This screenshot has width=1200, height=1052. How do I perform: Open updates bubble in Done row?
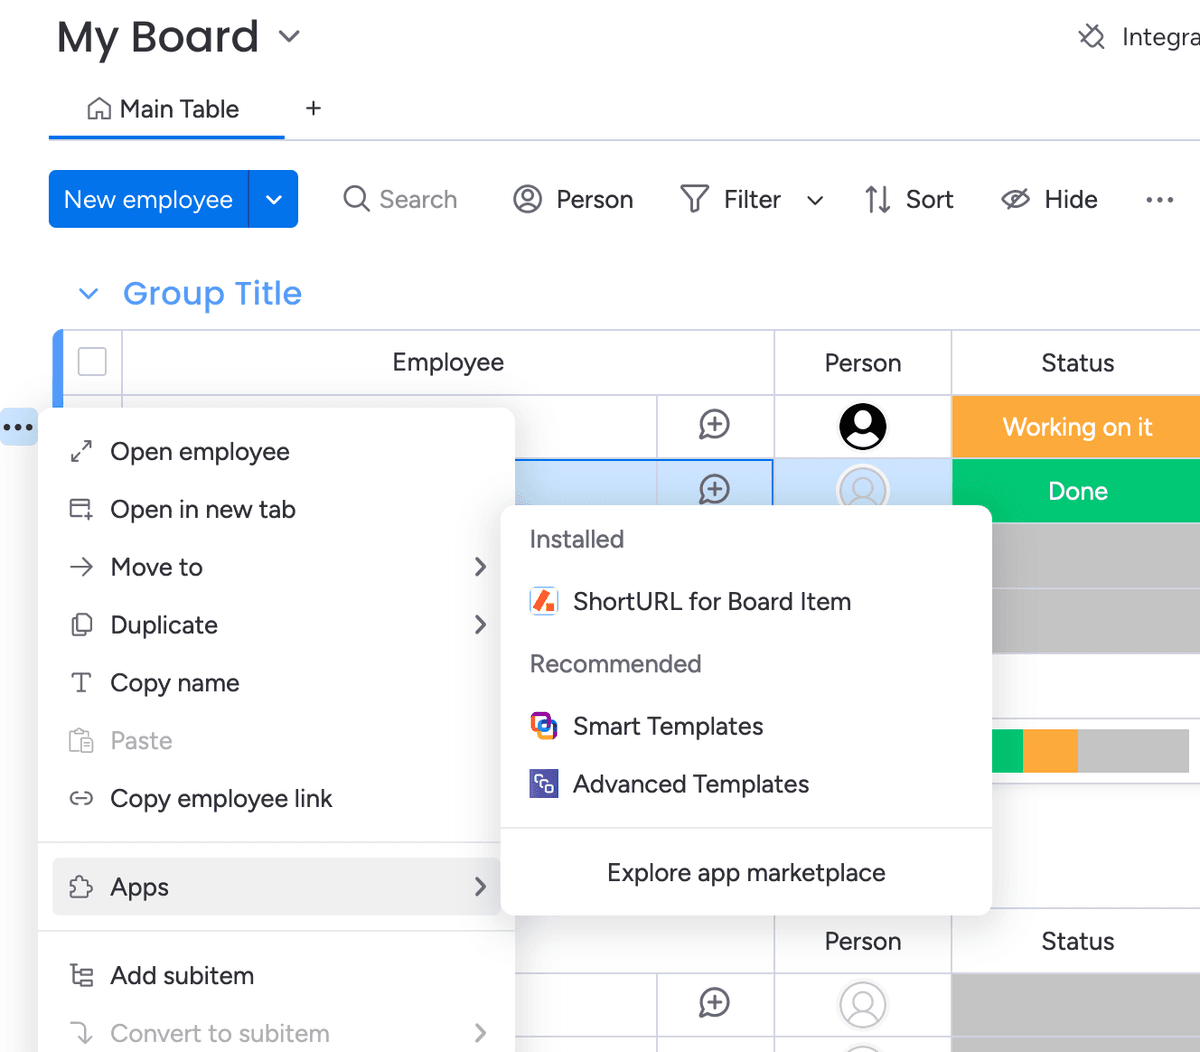pyautogui.click(x=714, y=488)
